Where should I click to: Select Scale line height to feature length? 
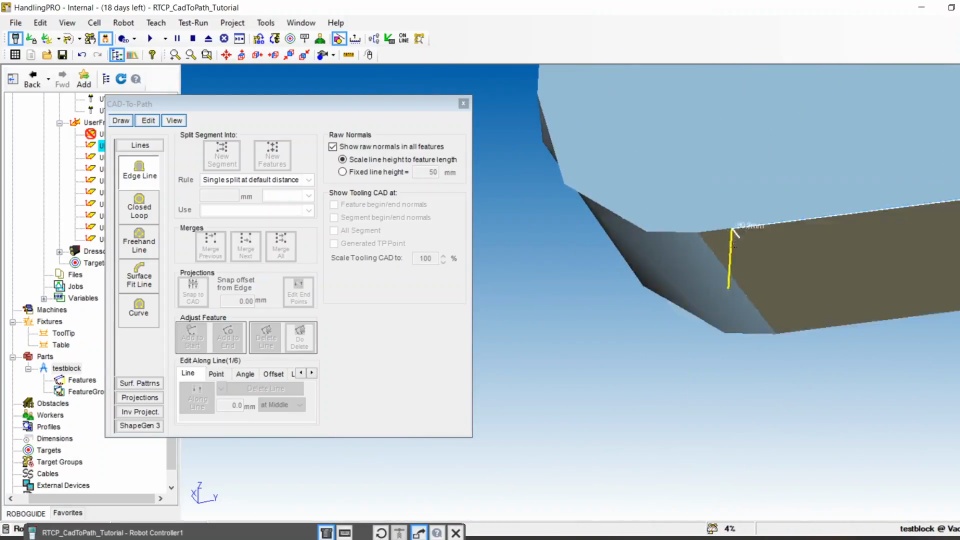coord(343,159)
